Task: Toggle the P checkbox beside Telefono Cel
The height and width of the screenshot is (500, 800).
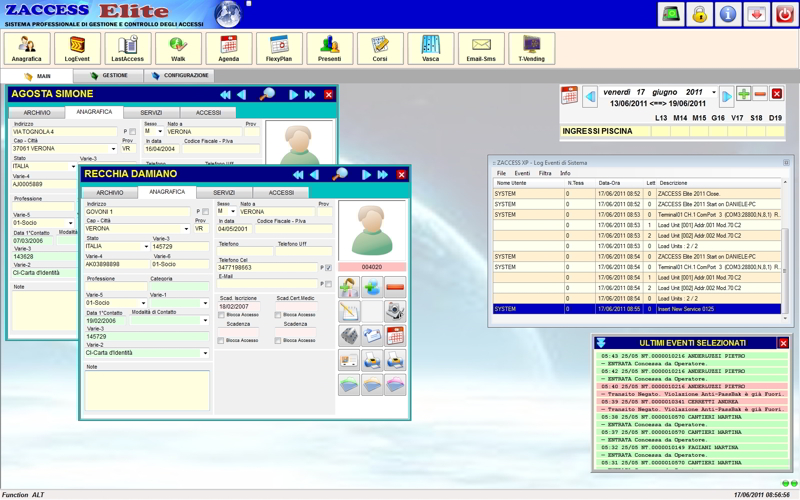Action: pos(328,267)
